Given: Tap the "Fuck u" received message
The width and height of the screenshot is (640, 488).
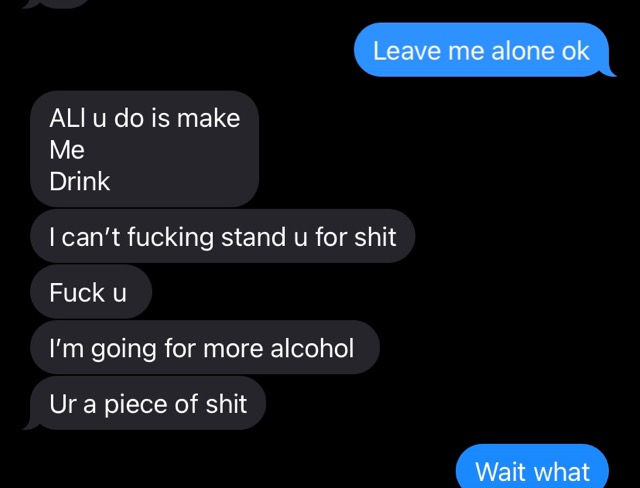Looking at the screenshot, I should [x=91, y=291].
